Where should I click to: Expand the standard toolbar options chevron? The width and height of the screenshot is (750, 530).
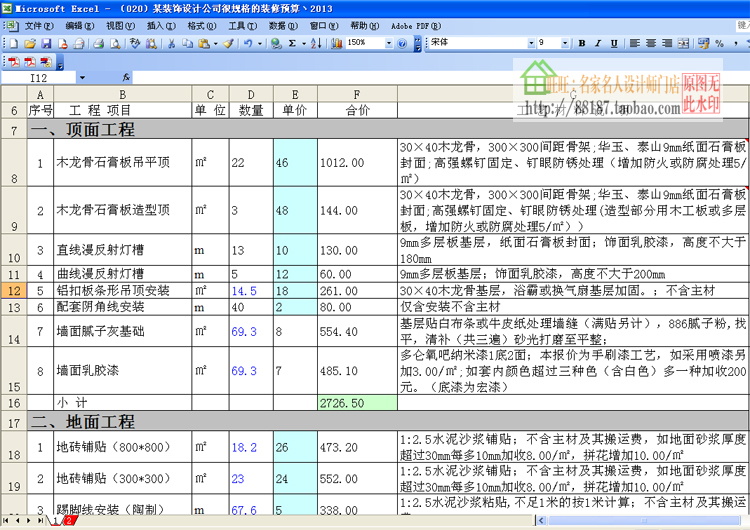point(418,44)
